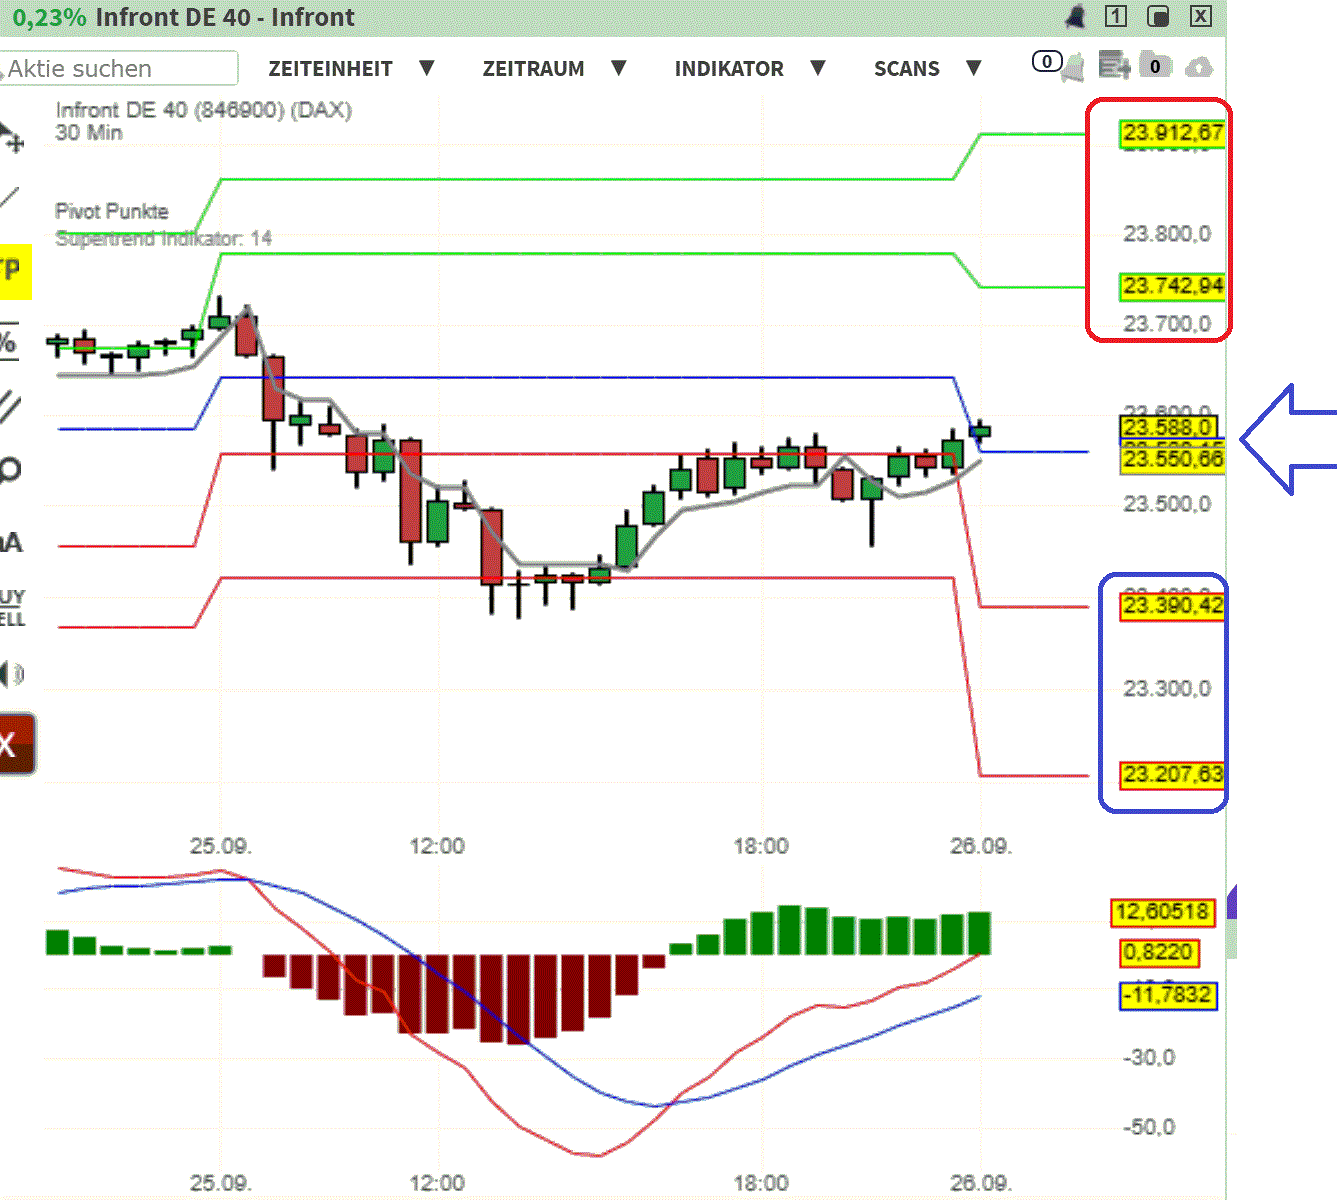Open the price alert bell icon
This screenshot has width=1337, height=1200.
coord(1074,16)
